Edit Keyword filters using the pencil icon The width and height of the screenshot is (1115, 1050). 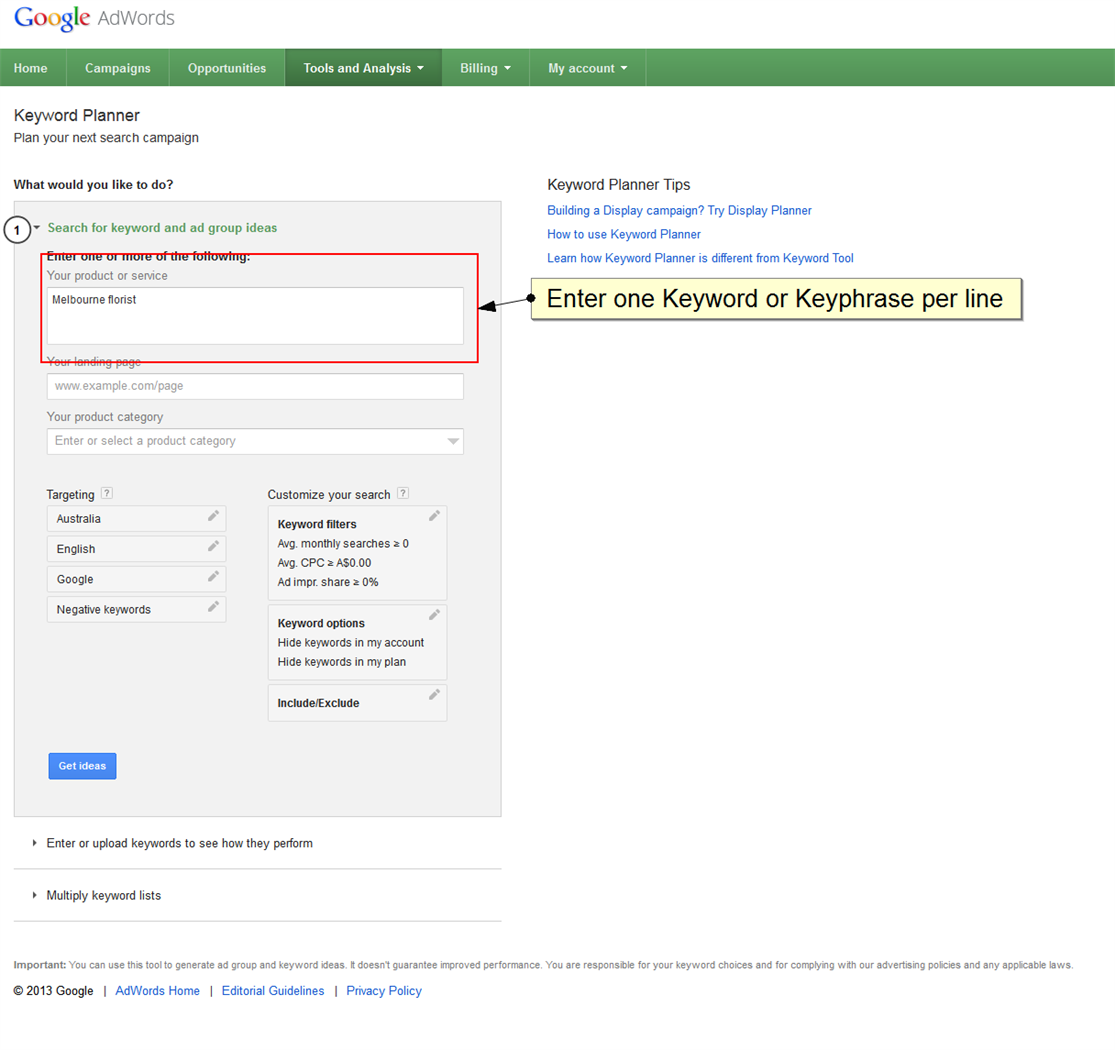tap(434, 516)
